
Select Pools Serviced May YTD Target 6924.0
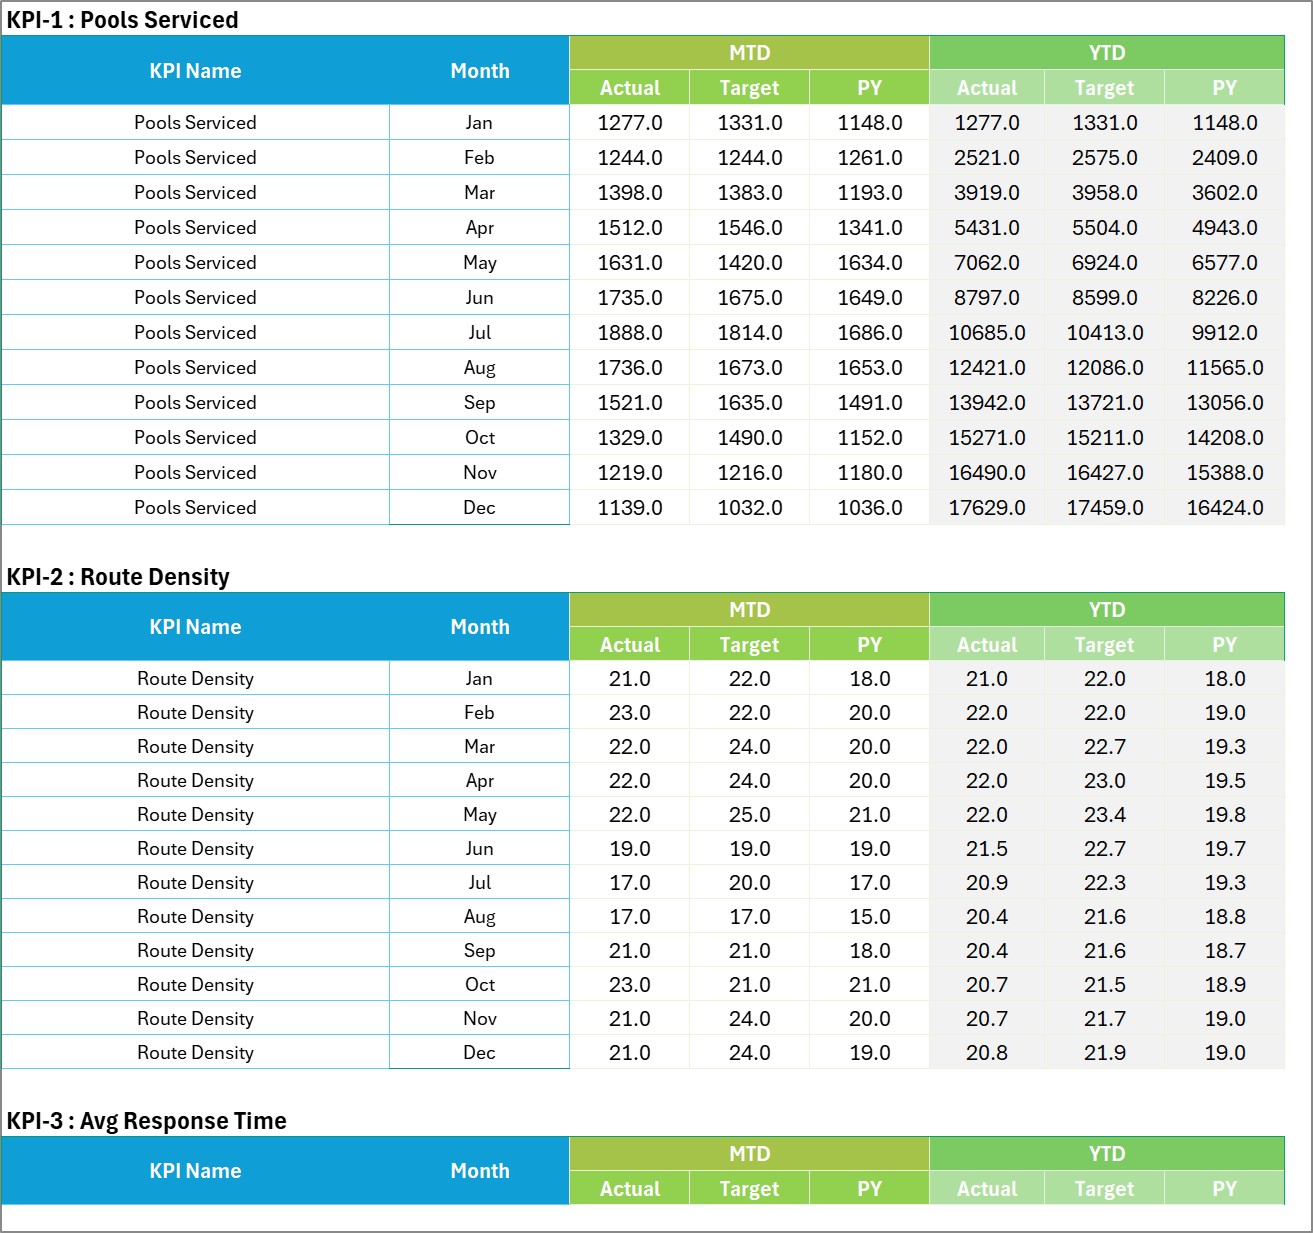1105,263
